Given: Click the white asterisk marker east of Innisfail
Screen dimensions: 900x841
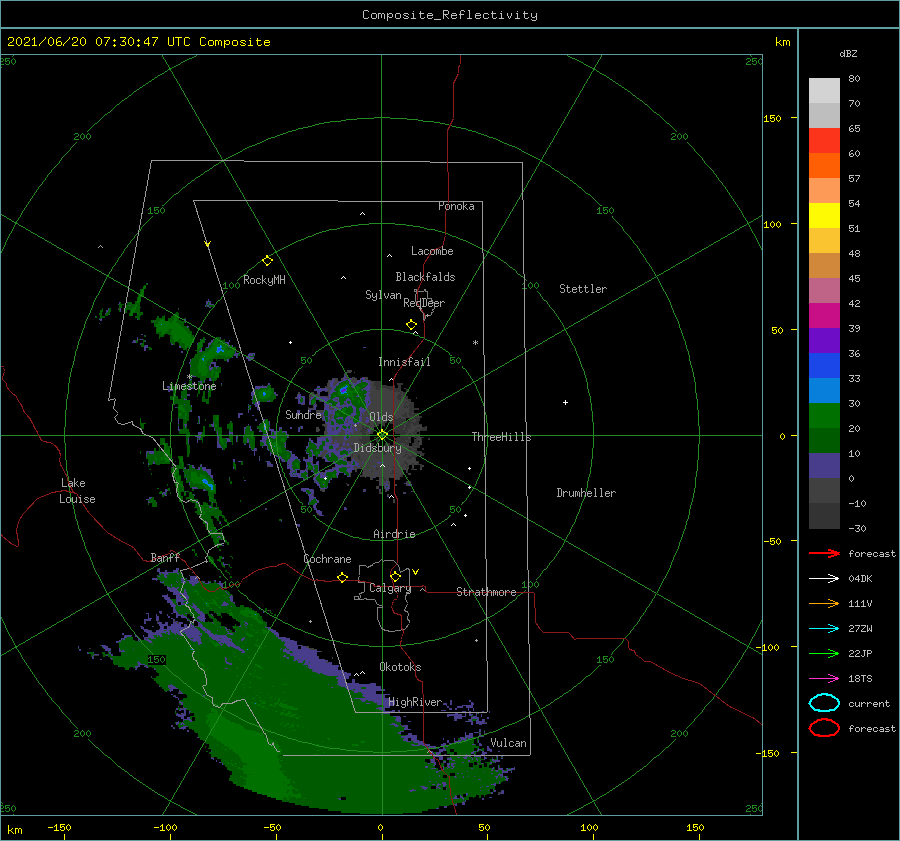Looking at the screenshot, I should point(475,343).
